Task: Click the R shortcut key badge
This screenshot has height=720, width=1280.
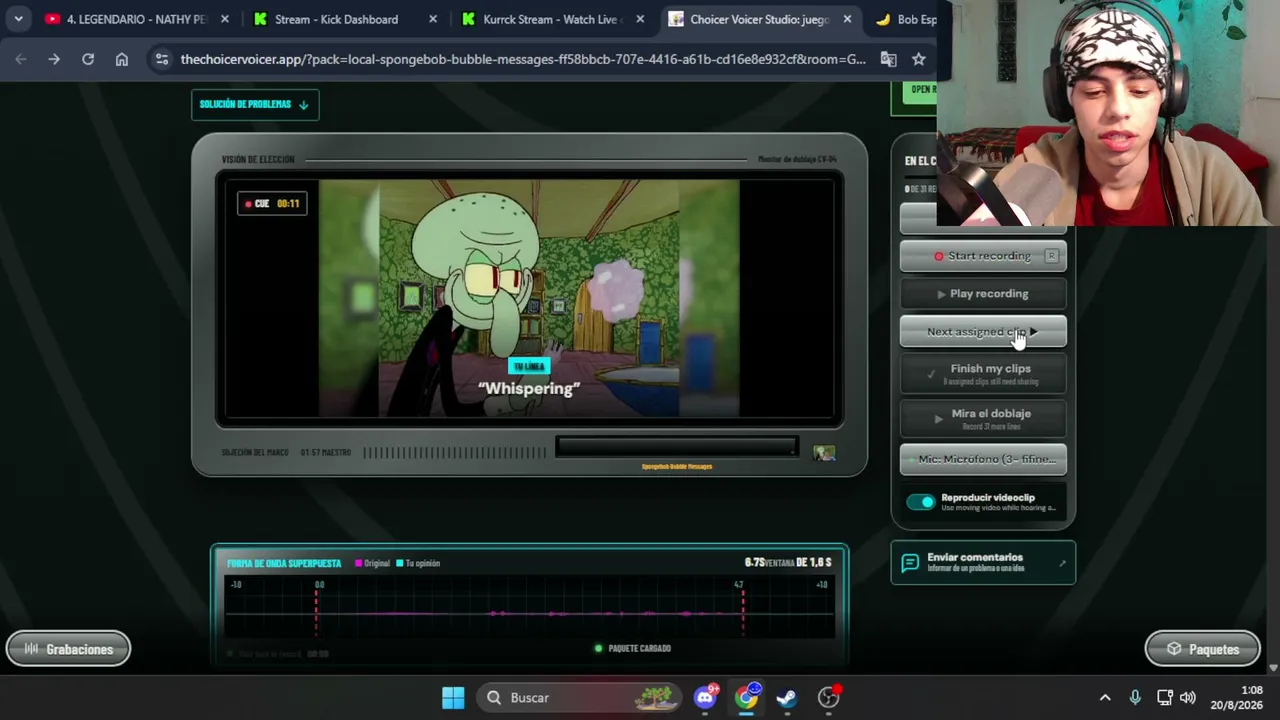Action: pos(1051,256)
